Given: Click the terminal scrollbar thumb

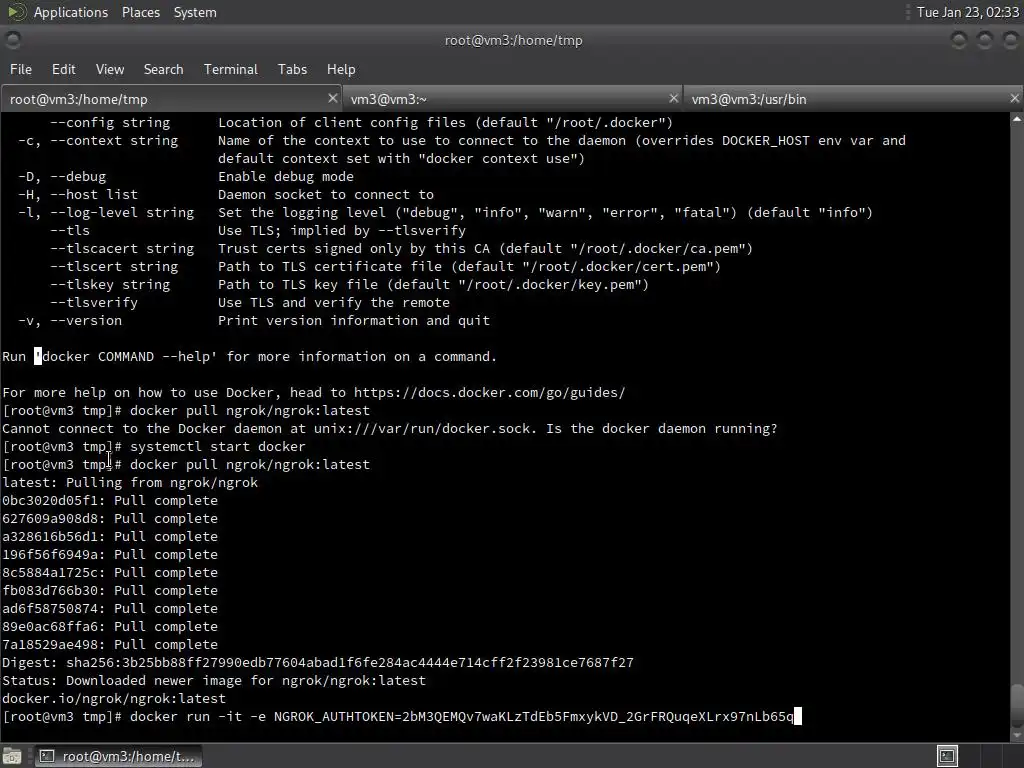Looking at the screenshot, I should (x=1016, y=705).
